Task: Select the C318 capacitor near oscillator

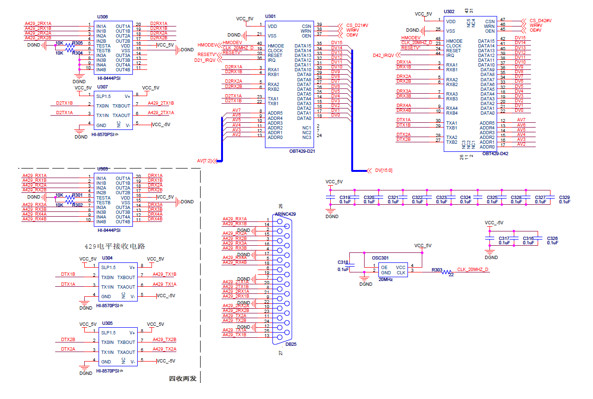Action: coord(350,265)
